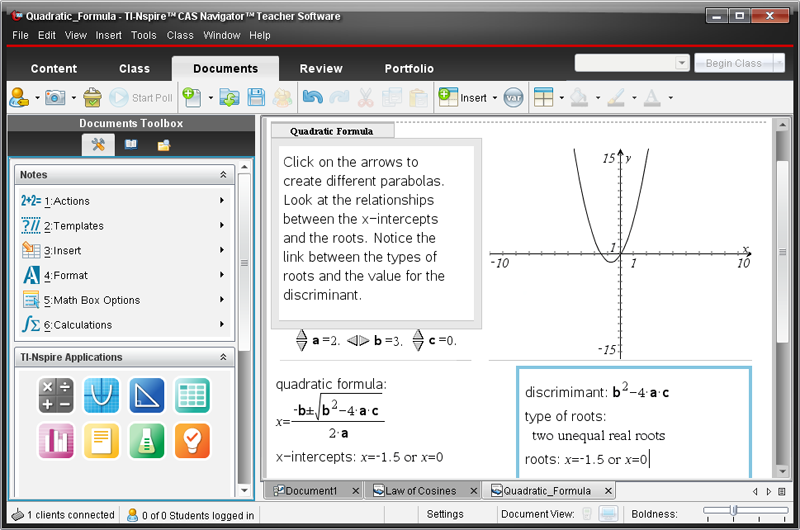
Task: Open the document list icon right of tab arrows
Action: 782,492
